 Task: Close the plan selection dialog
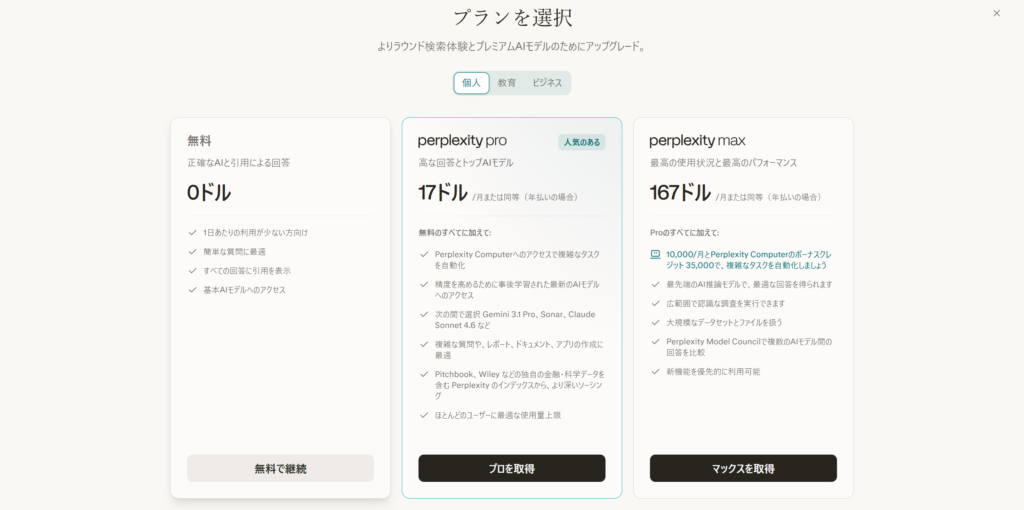(x=996, y=13)
